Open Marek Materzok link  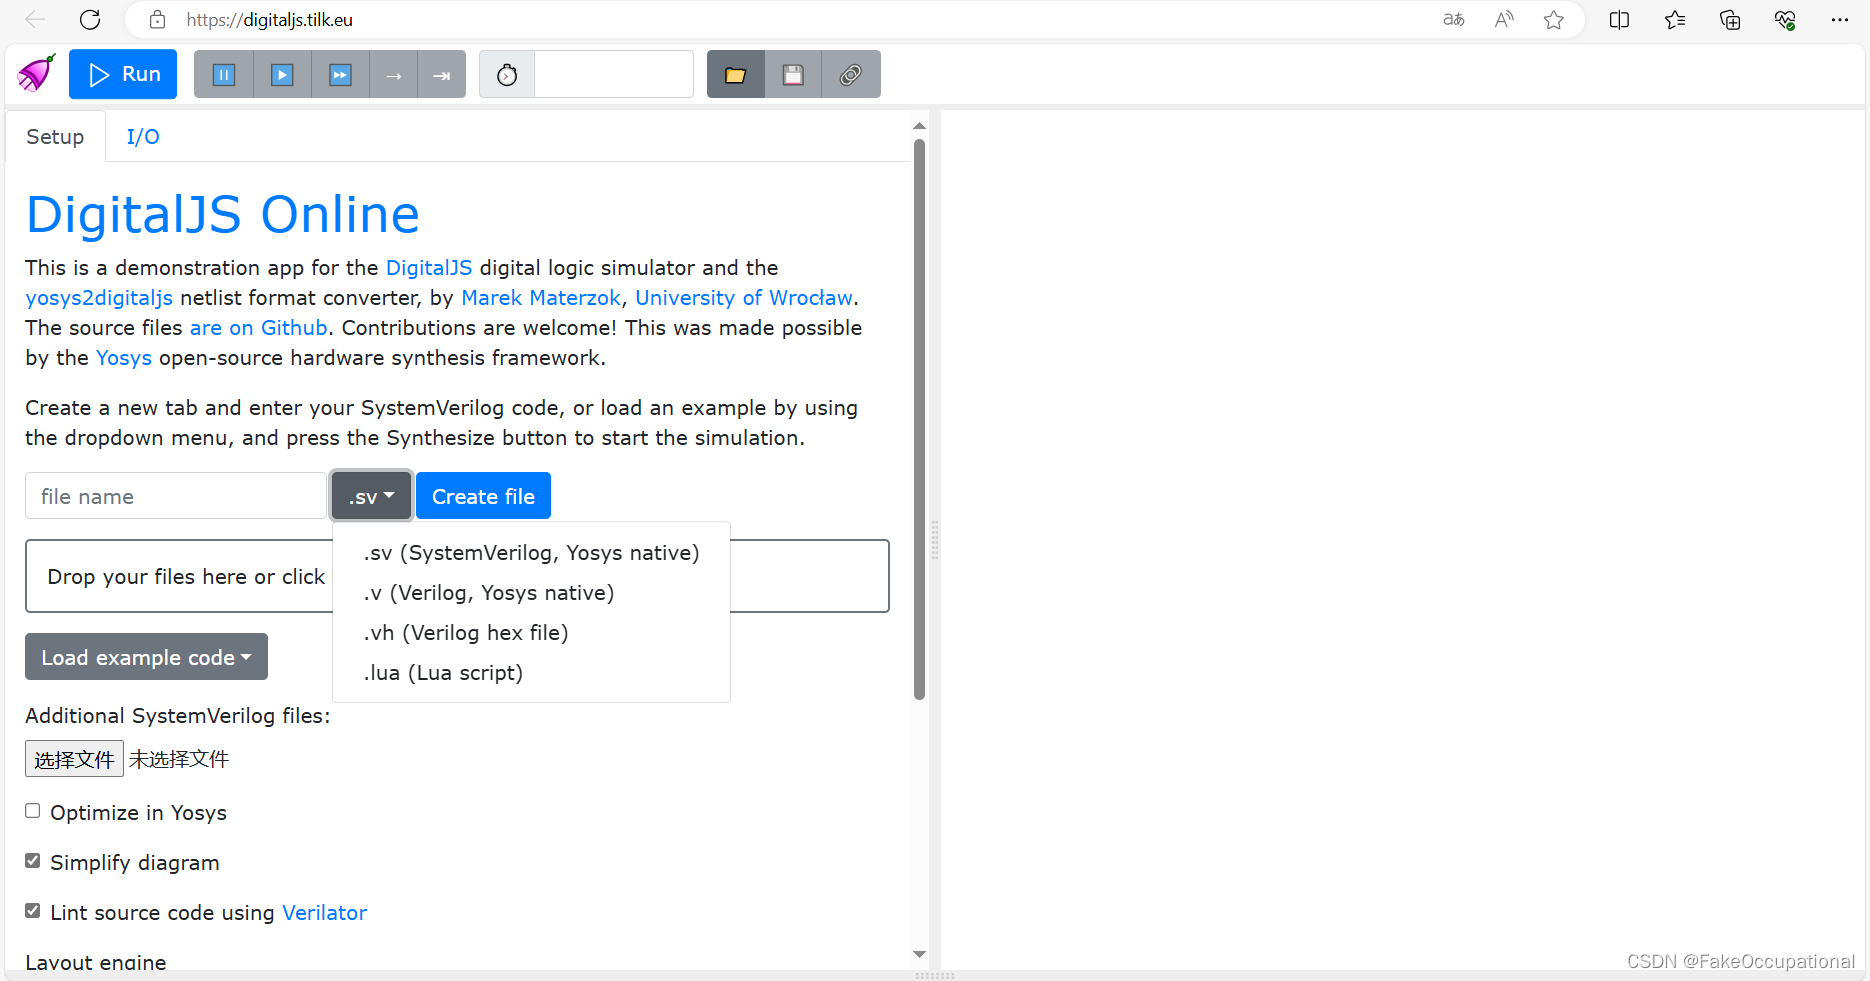pyautogui.click(x=541, y=298)
